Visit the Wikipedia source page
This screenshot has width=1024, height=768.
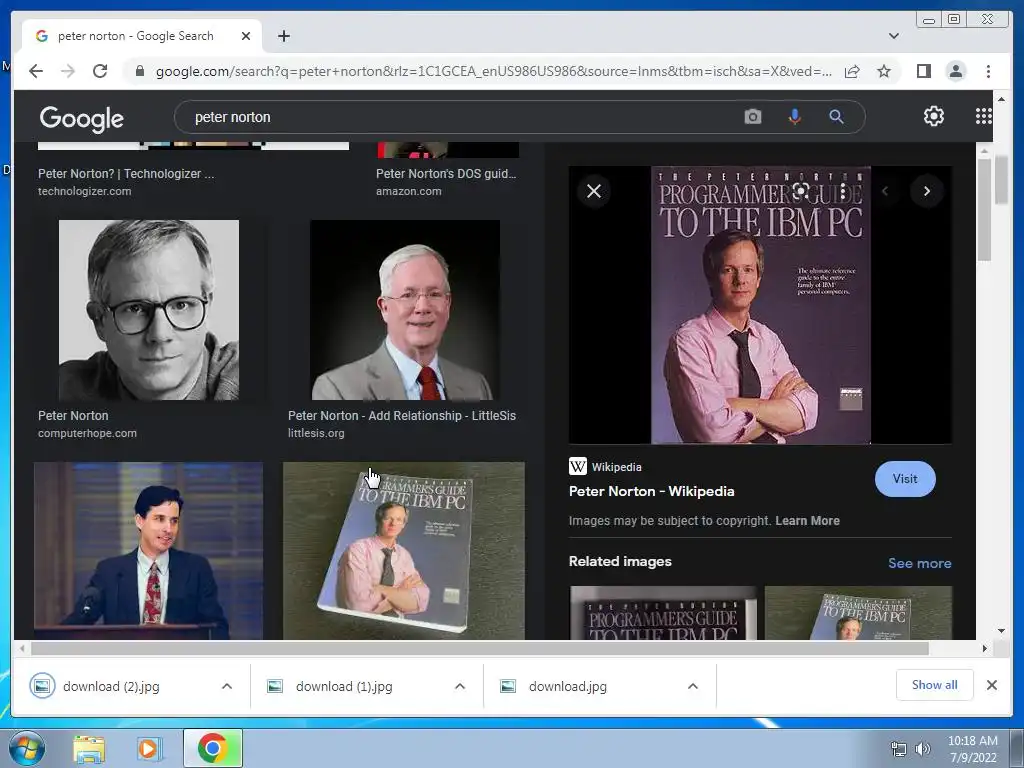(904, 479)
